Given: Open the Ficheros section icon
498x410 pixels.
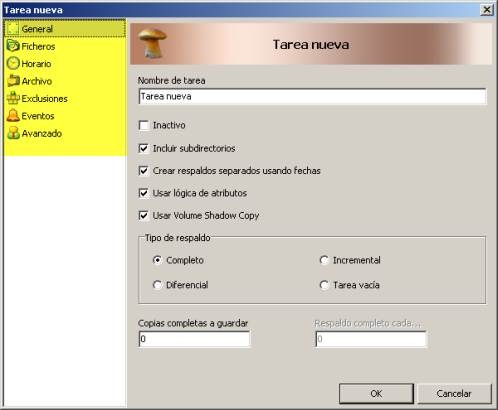Looking at the screenshot, I should pos(13,46).
